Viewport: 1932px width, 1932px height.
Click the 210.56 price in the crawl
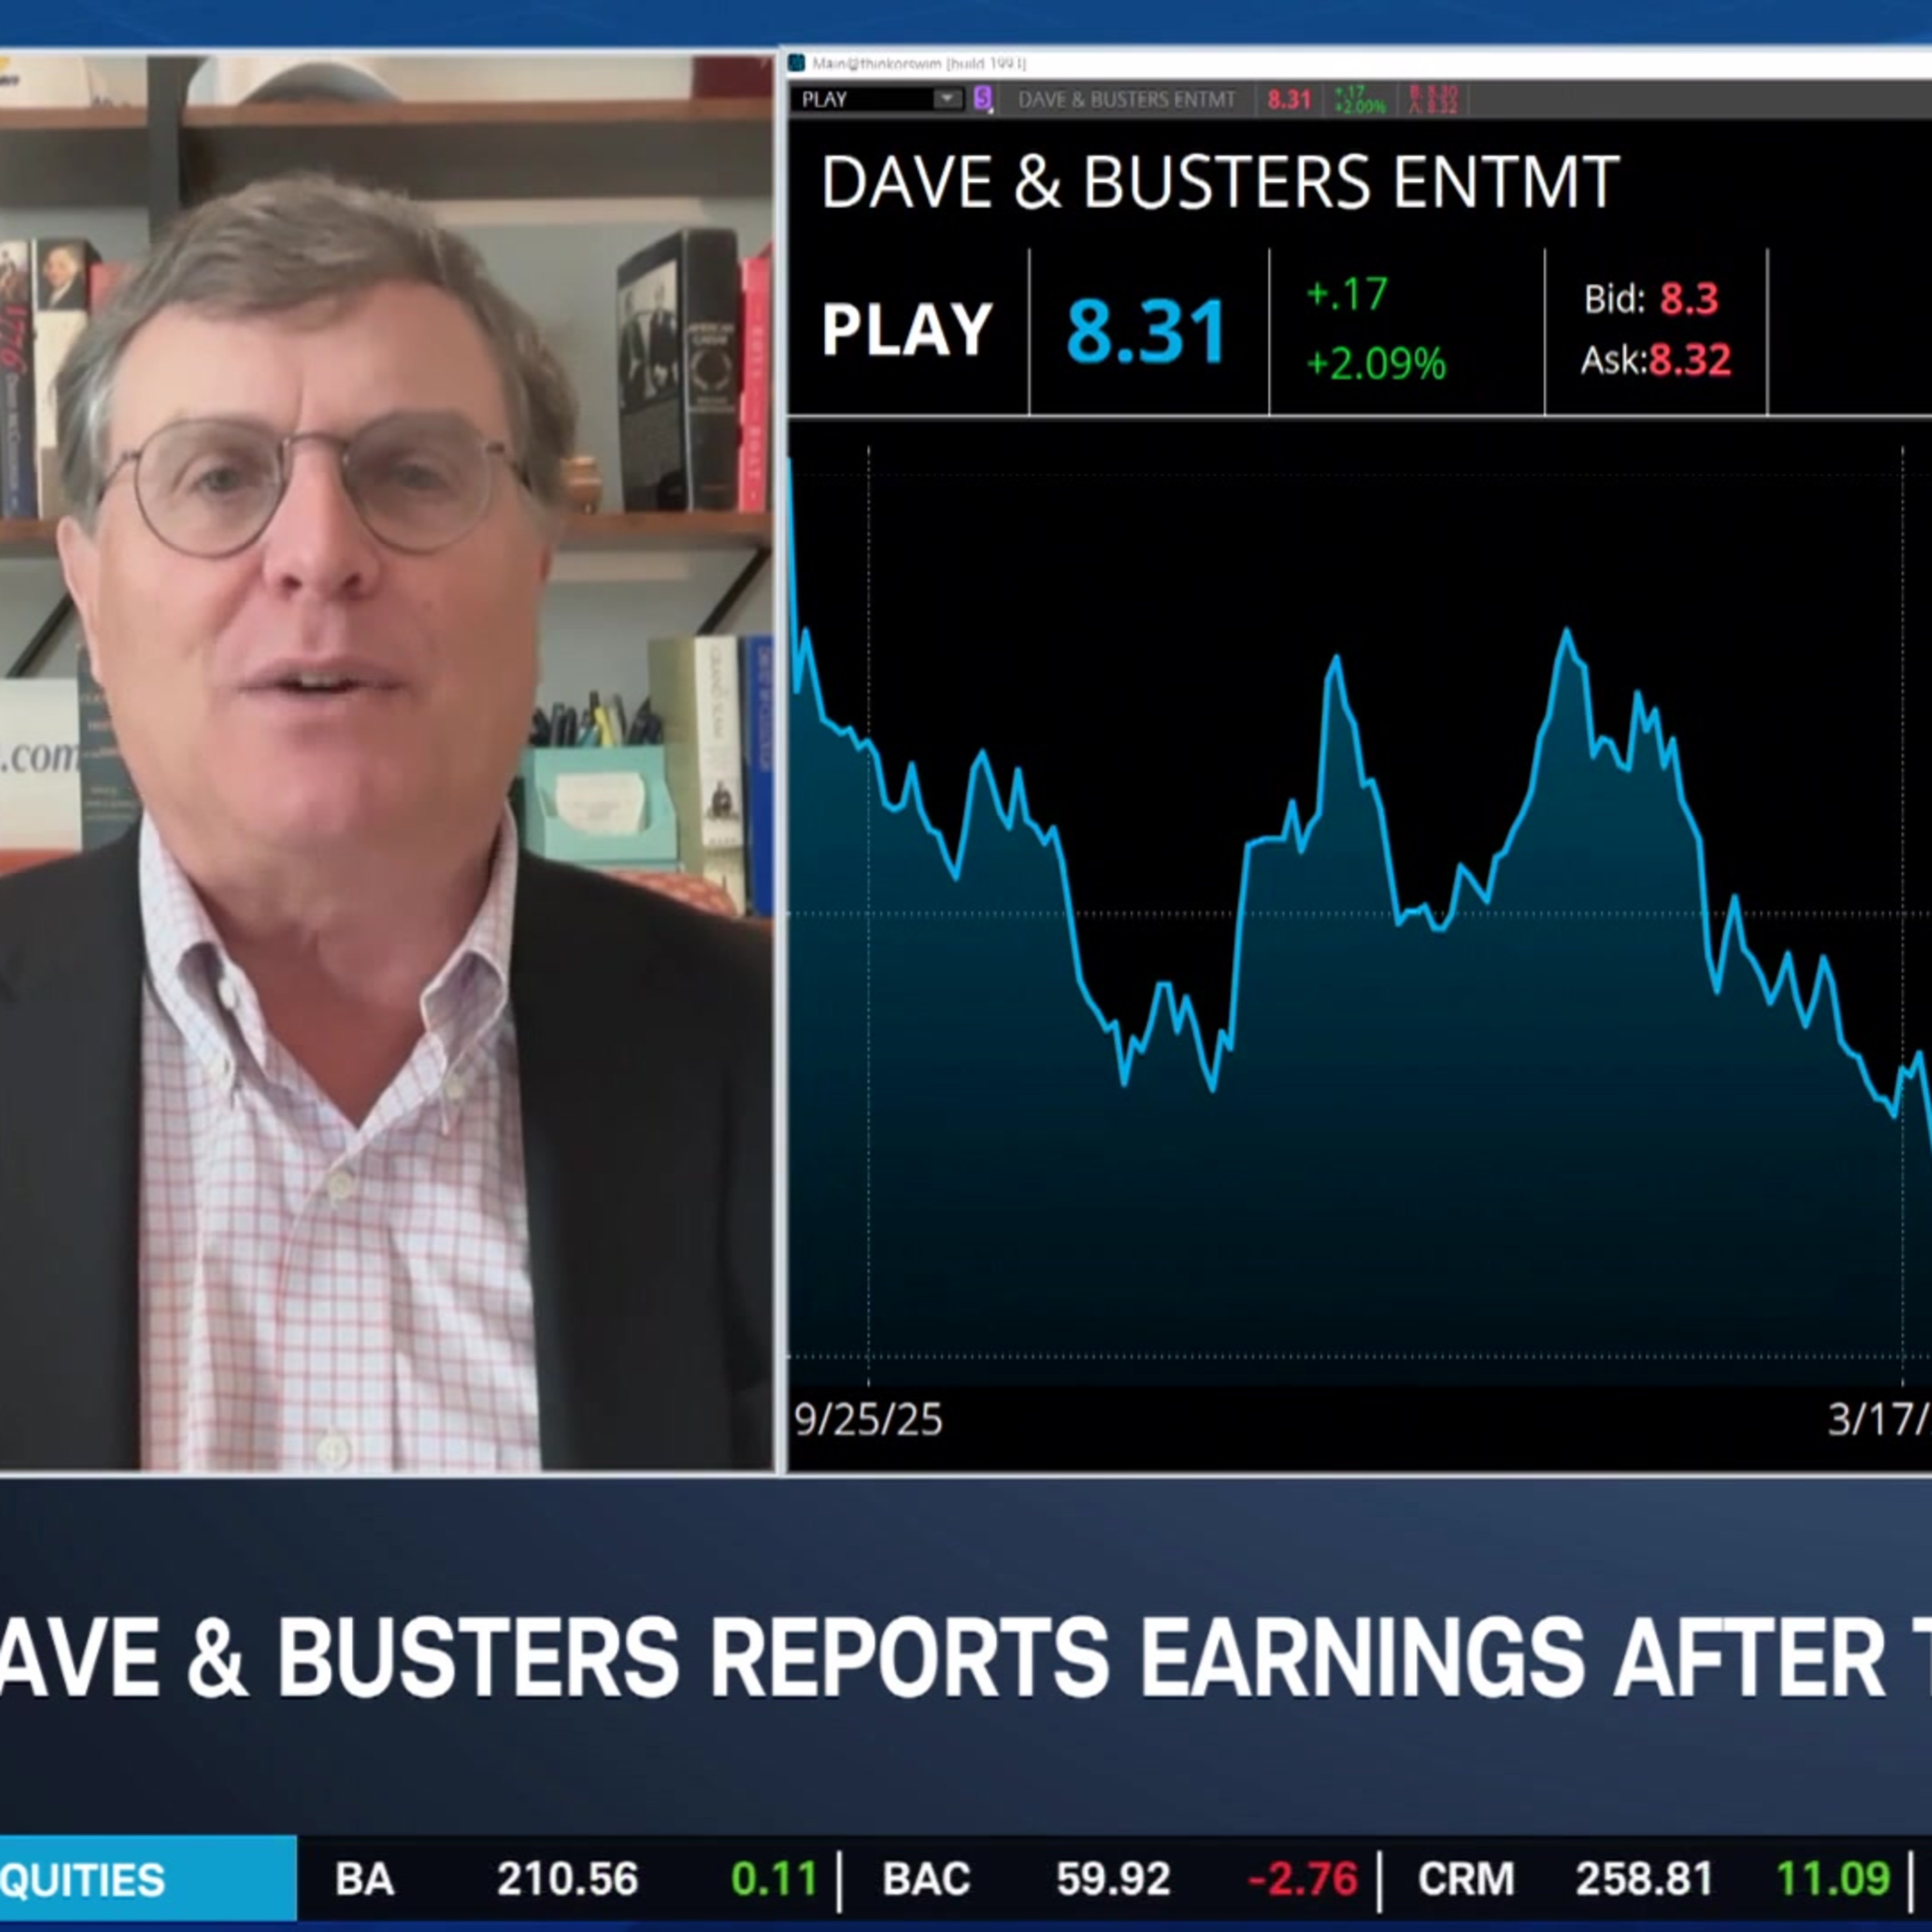click(567, 1880)
